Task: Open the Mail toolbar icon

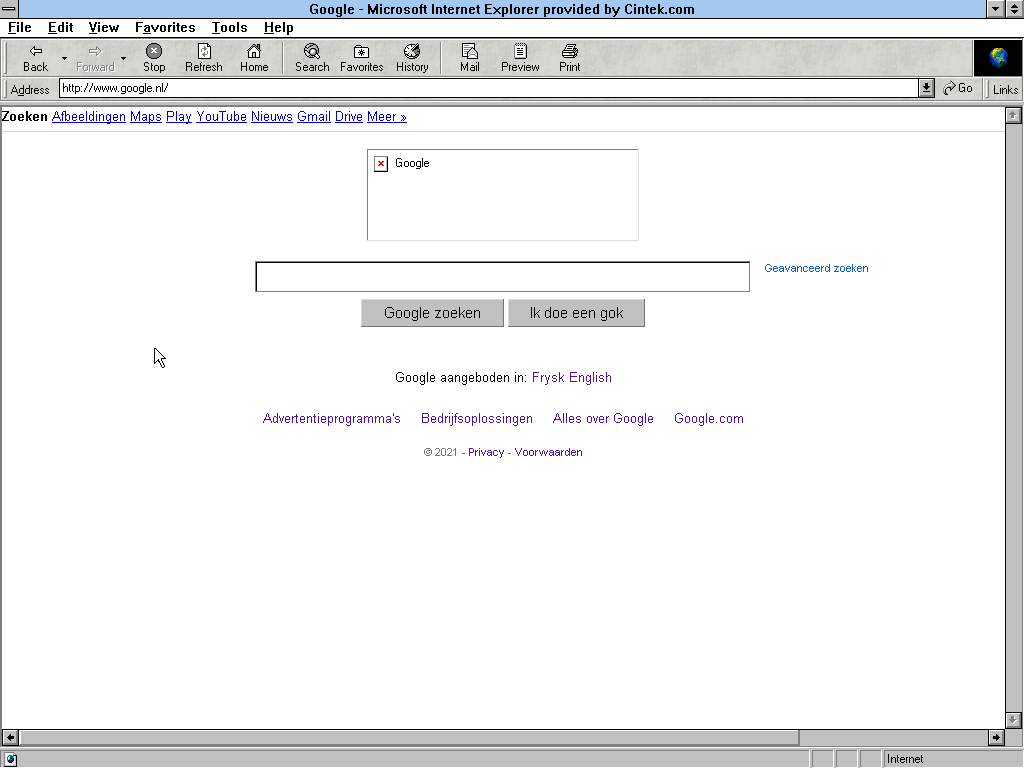Action: click(470, 57)
